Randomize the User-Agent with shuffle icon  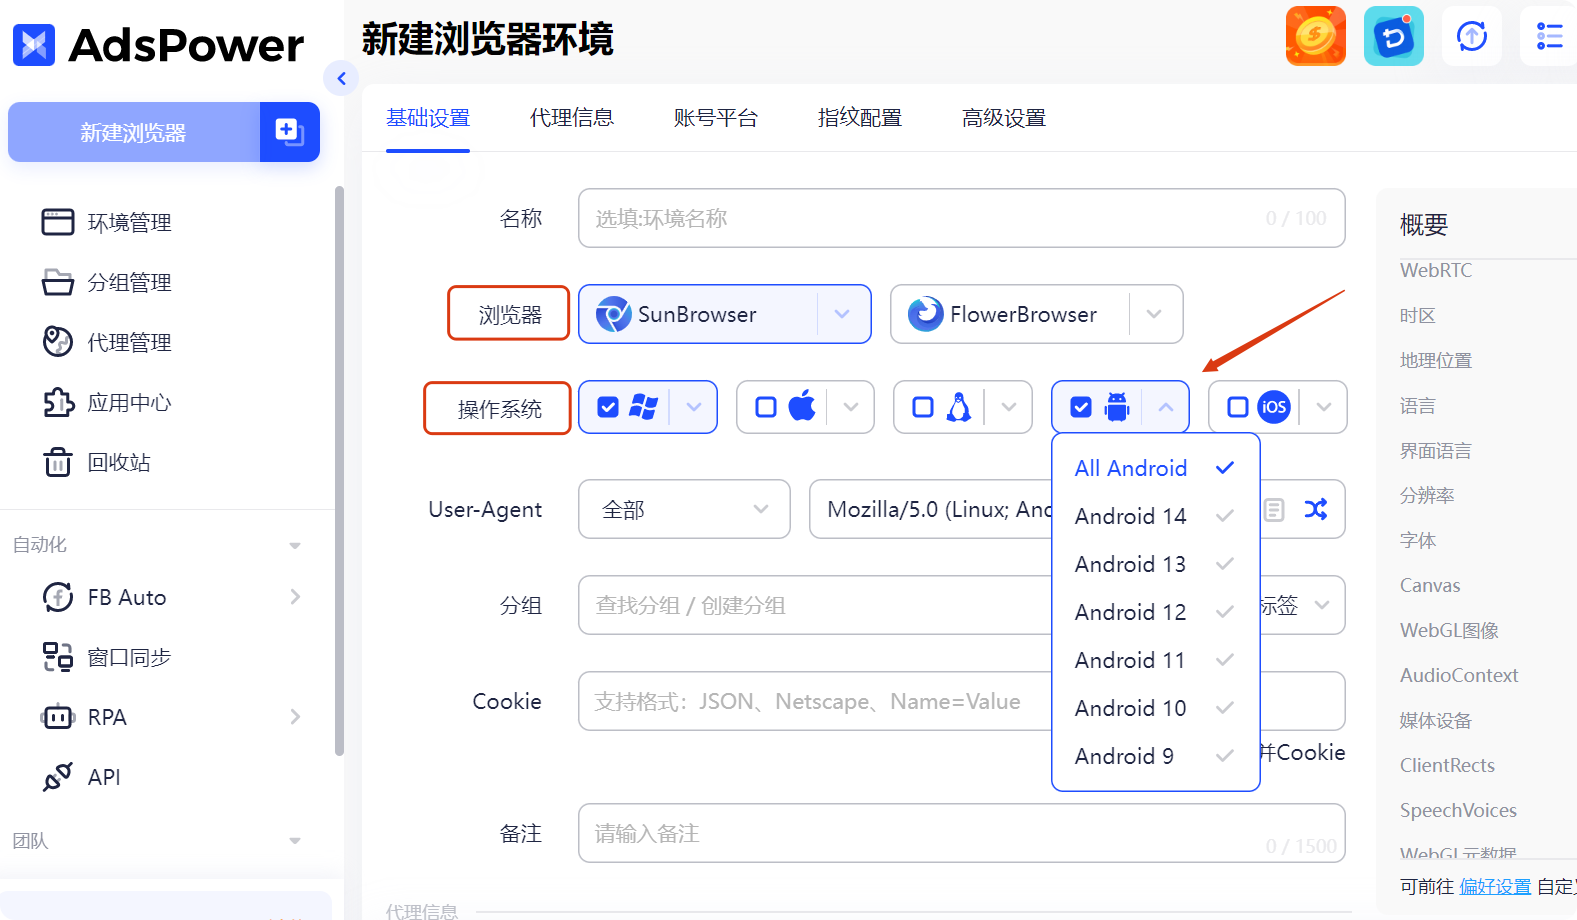click(x=1316, y=509)
